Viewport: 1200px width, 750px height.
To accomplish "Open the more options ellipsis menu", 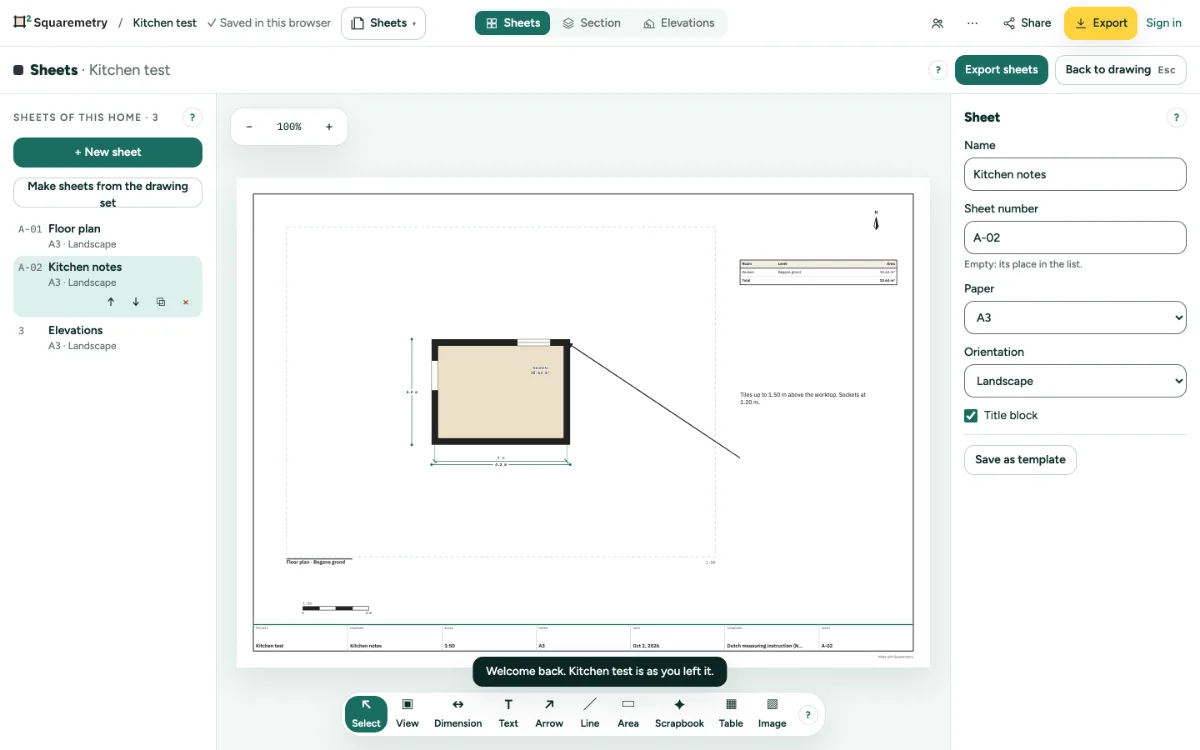I will coord(972,23).
